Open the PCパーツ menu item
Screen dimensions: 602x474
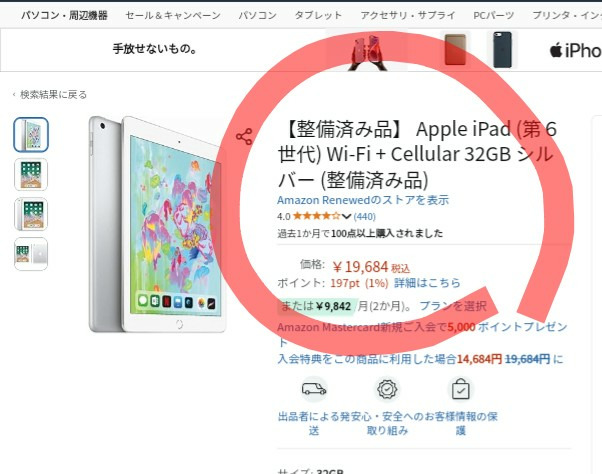(x=493, y=15)
